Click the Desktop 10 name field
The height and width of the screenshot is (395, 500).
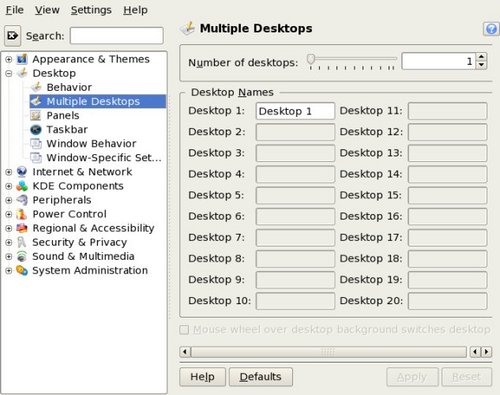295,301
